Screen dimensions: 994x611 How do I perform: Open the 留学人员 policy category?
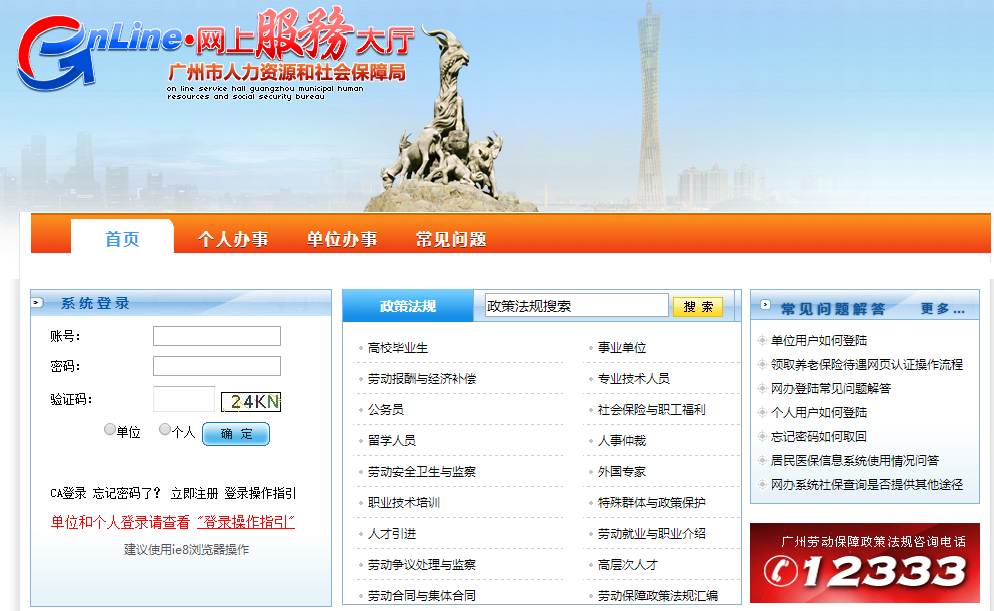point(392,441)
